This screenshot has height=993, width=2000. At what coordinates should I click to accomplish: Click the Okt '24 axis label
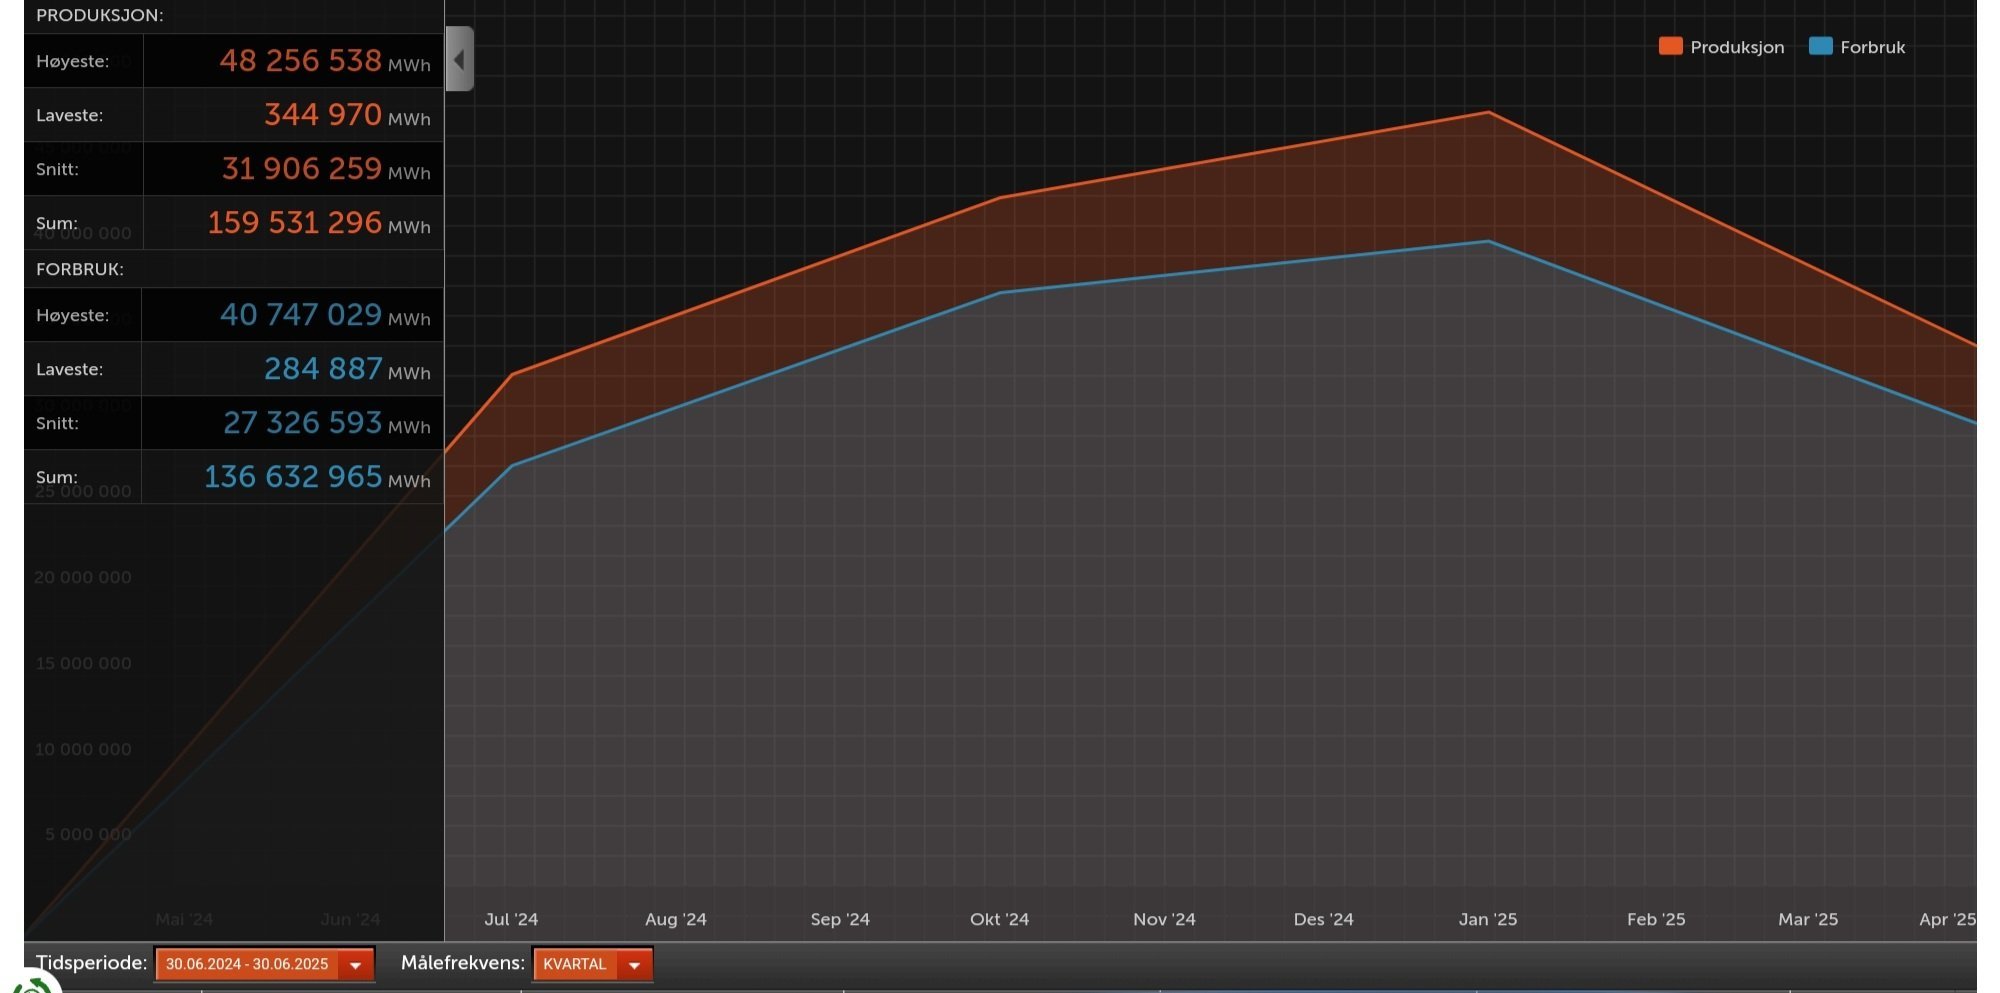click(999, 919)
